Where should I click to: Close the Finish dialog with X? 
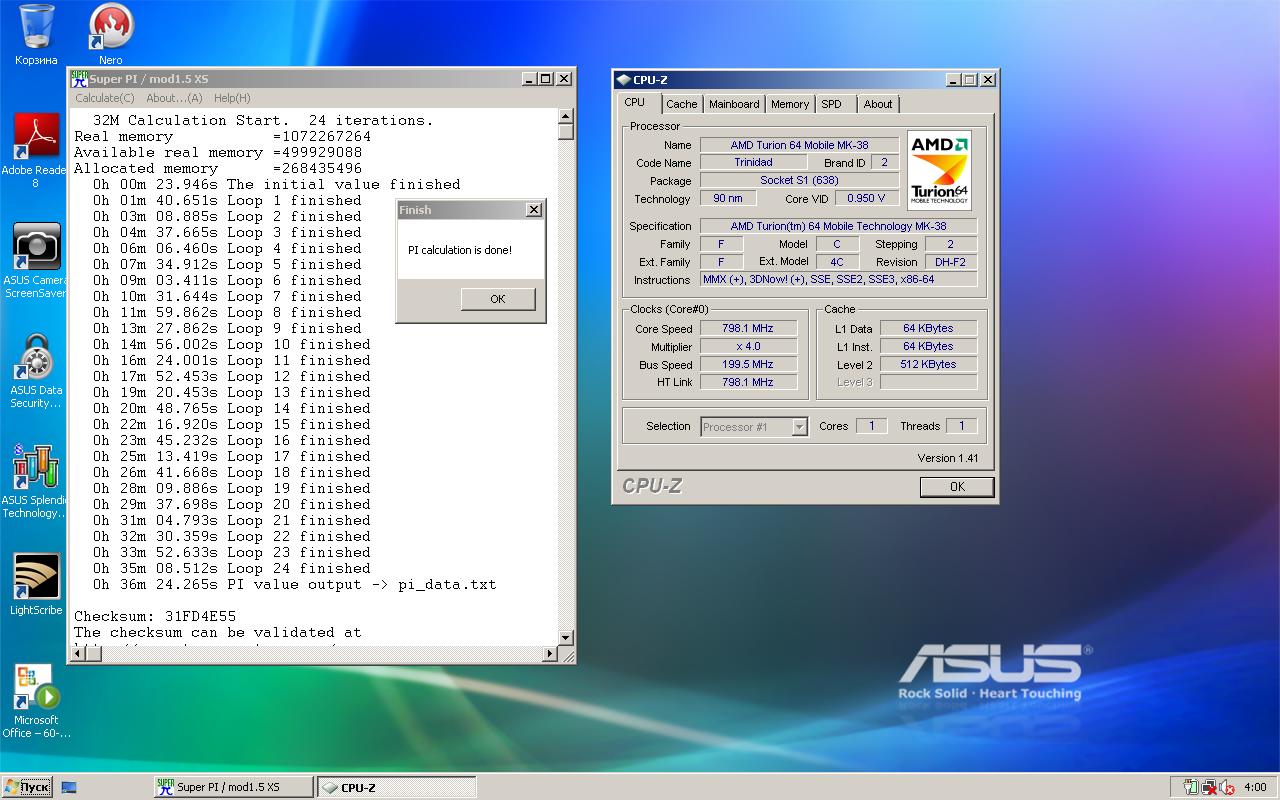coord(534,209)
